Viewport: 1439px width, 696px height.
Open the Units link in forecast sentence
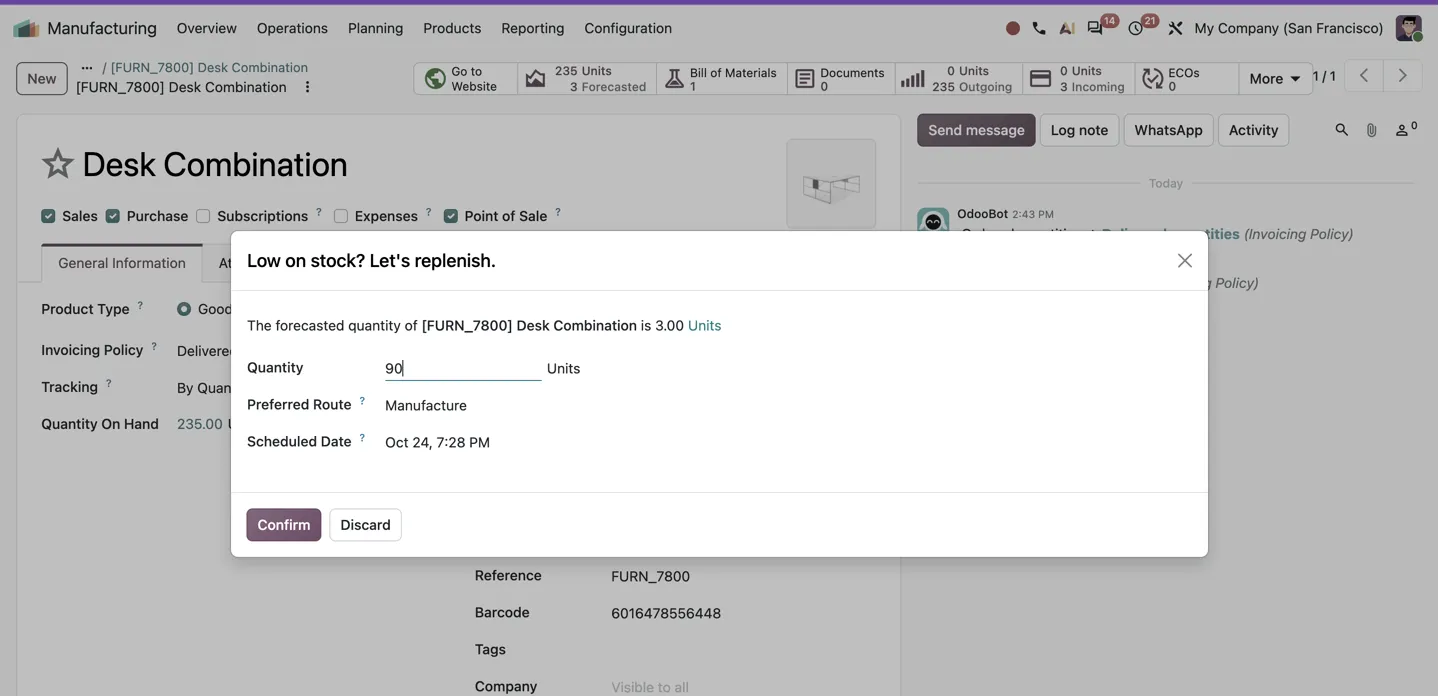pos(704,326)
